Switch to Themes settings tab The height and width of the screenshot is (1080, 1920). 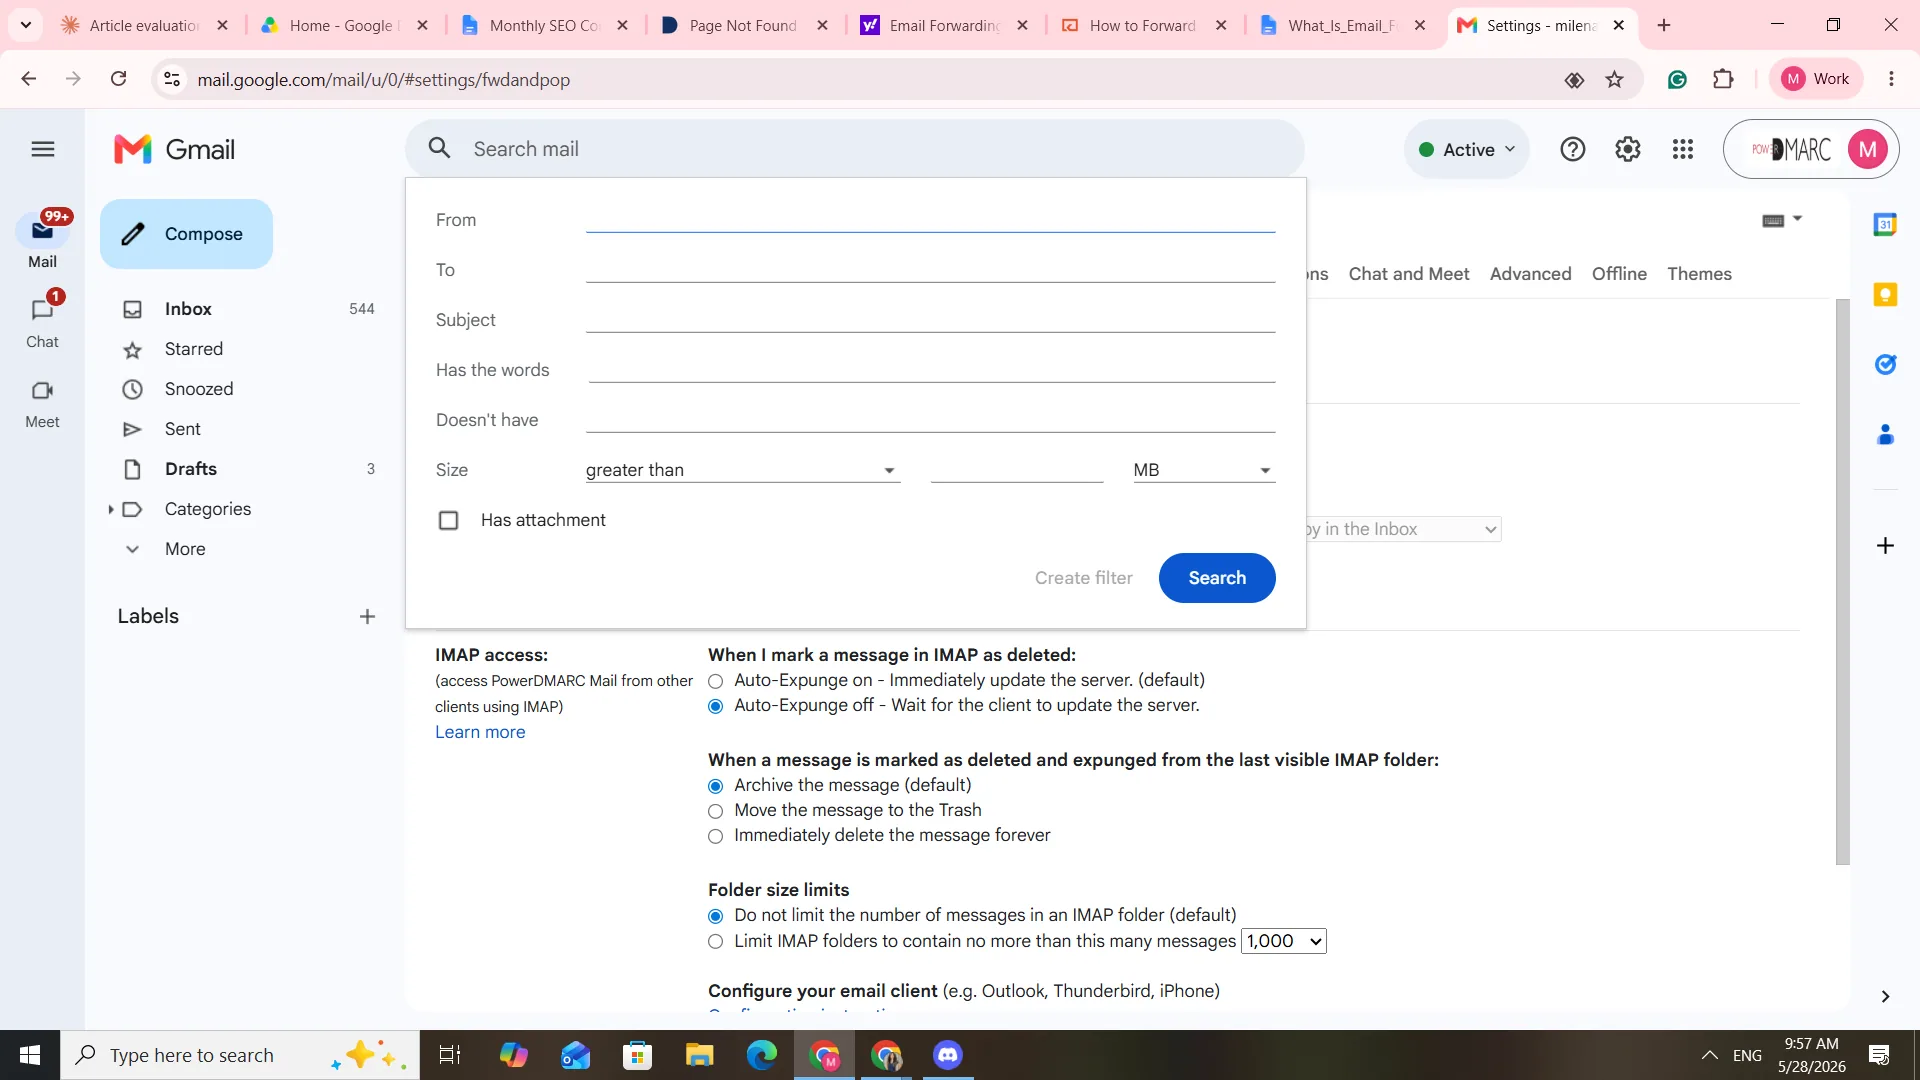pos(1699,274)
